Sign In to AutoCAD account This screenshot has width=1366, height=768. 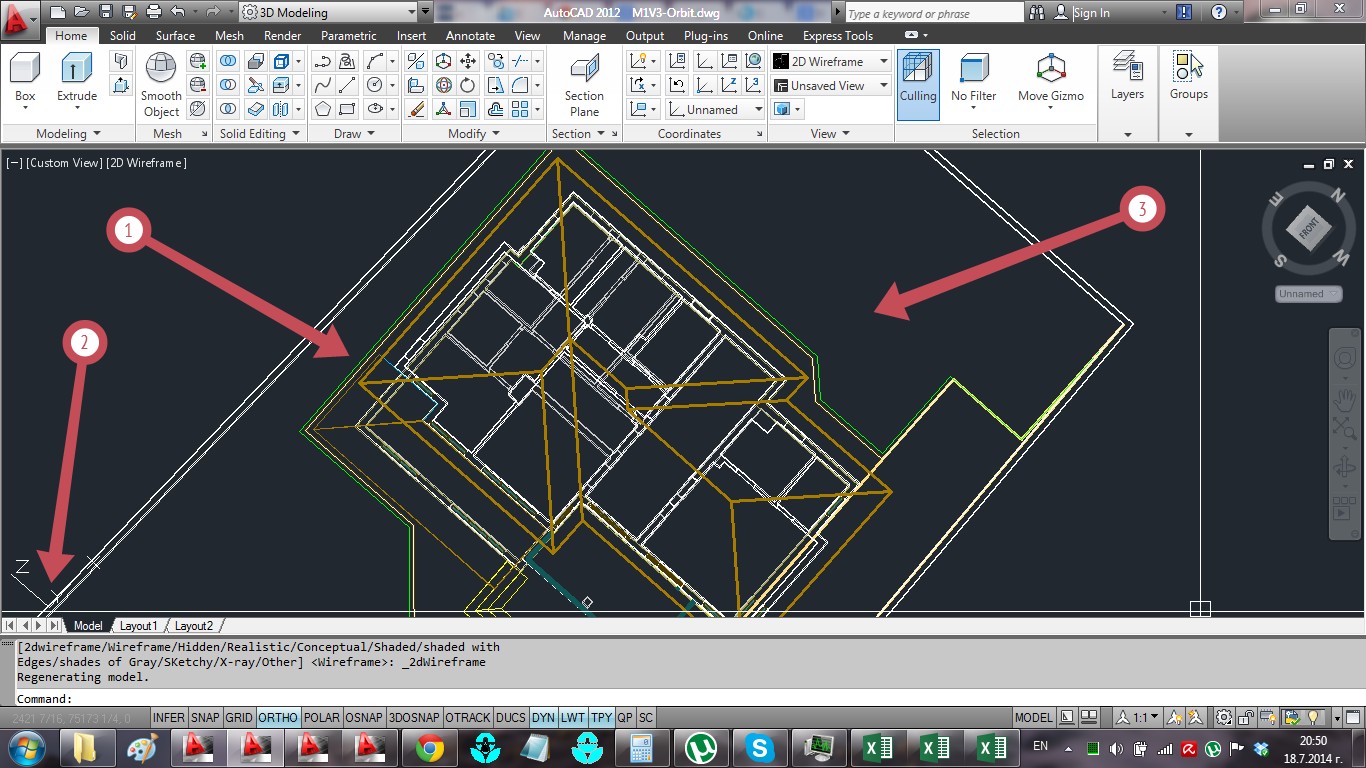click(x=1093, y=12)
